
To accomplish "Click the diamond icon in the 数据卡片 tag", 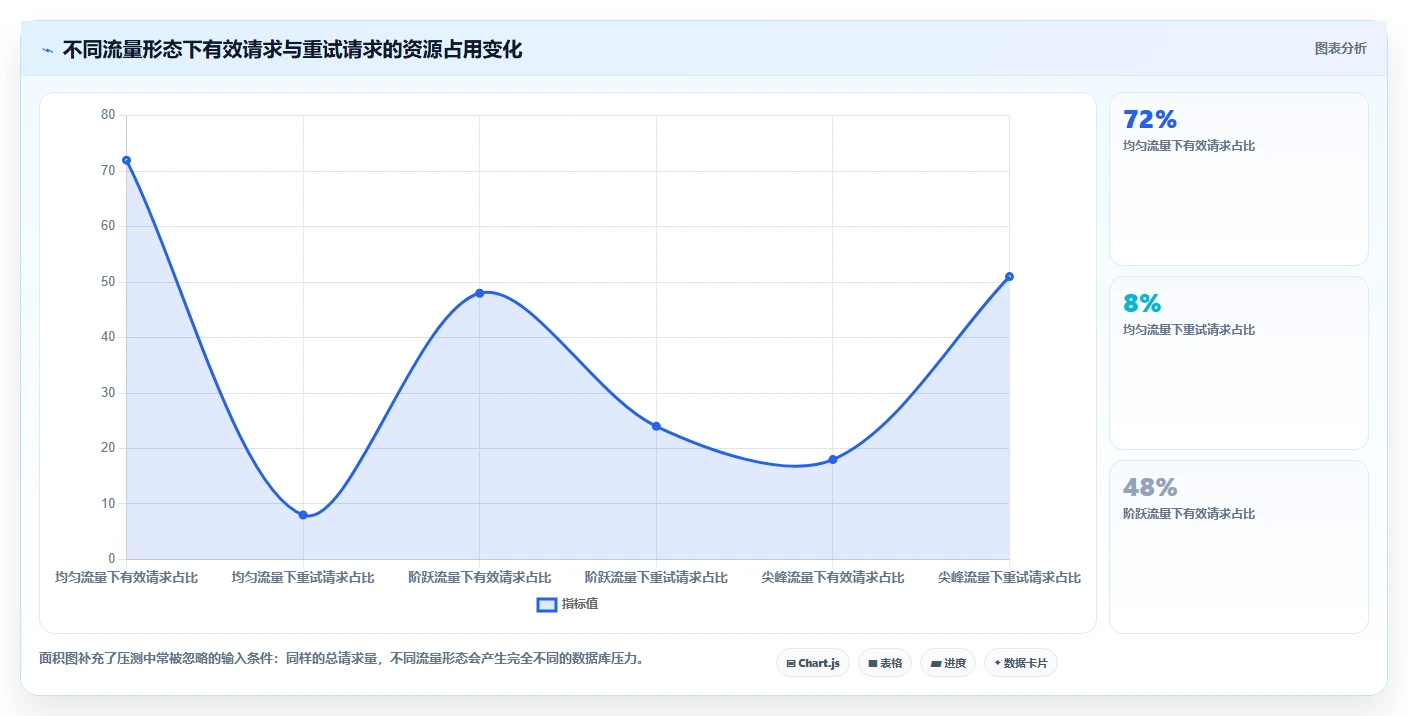I will click(997, 663).
